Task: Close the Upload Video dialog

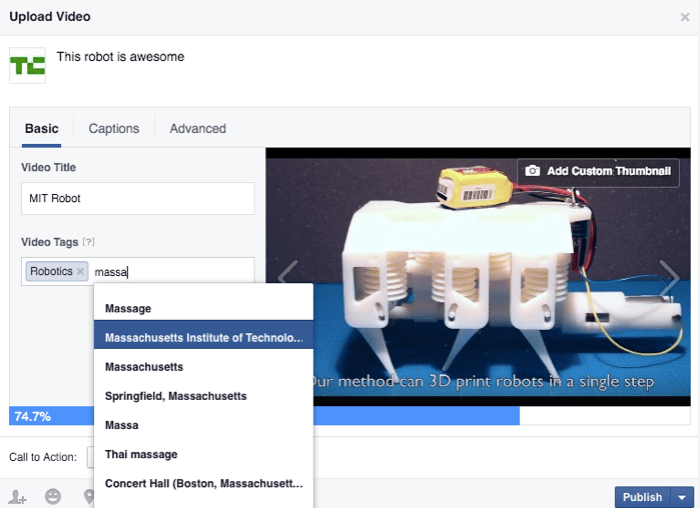Action: 684,17
